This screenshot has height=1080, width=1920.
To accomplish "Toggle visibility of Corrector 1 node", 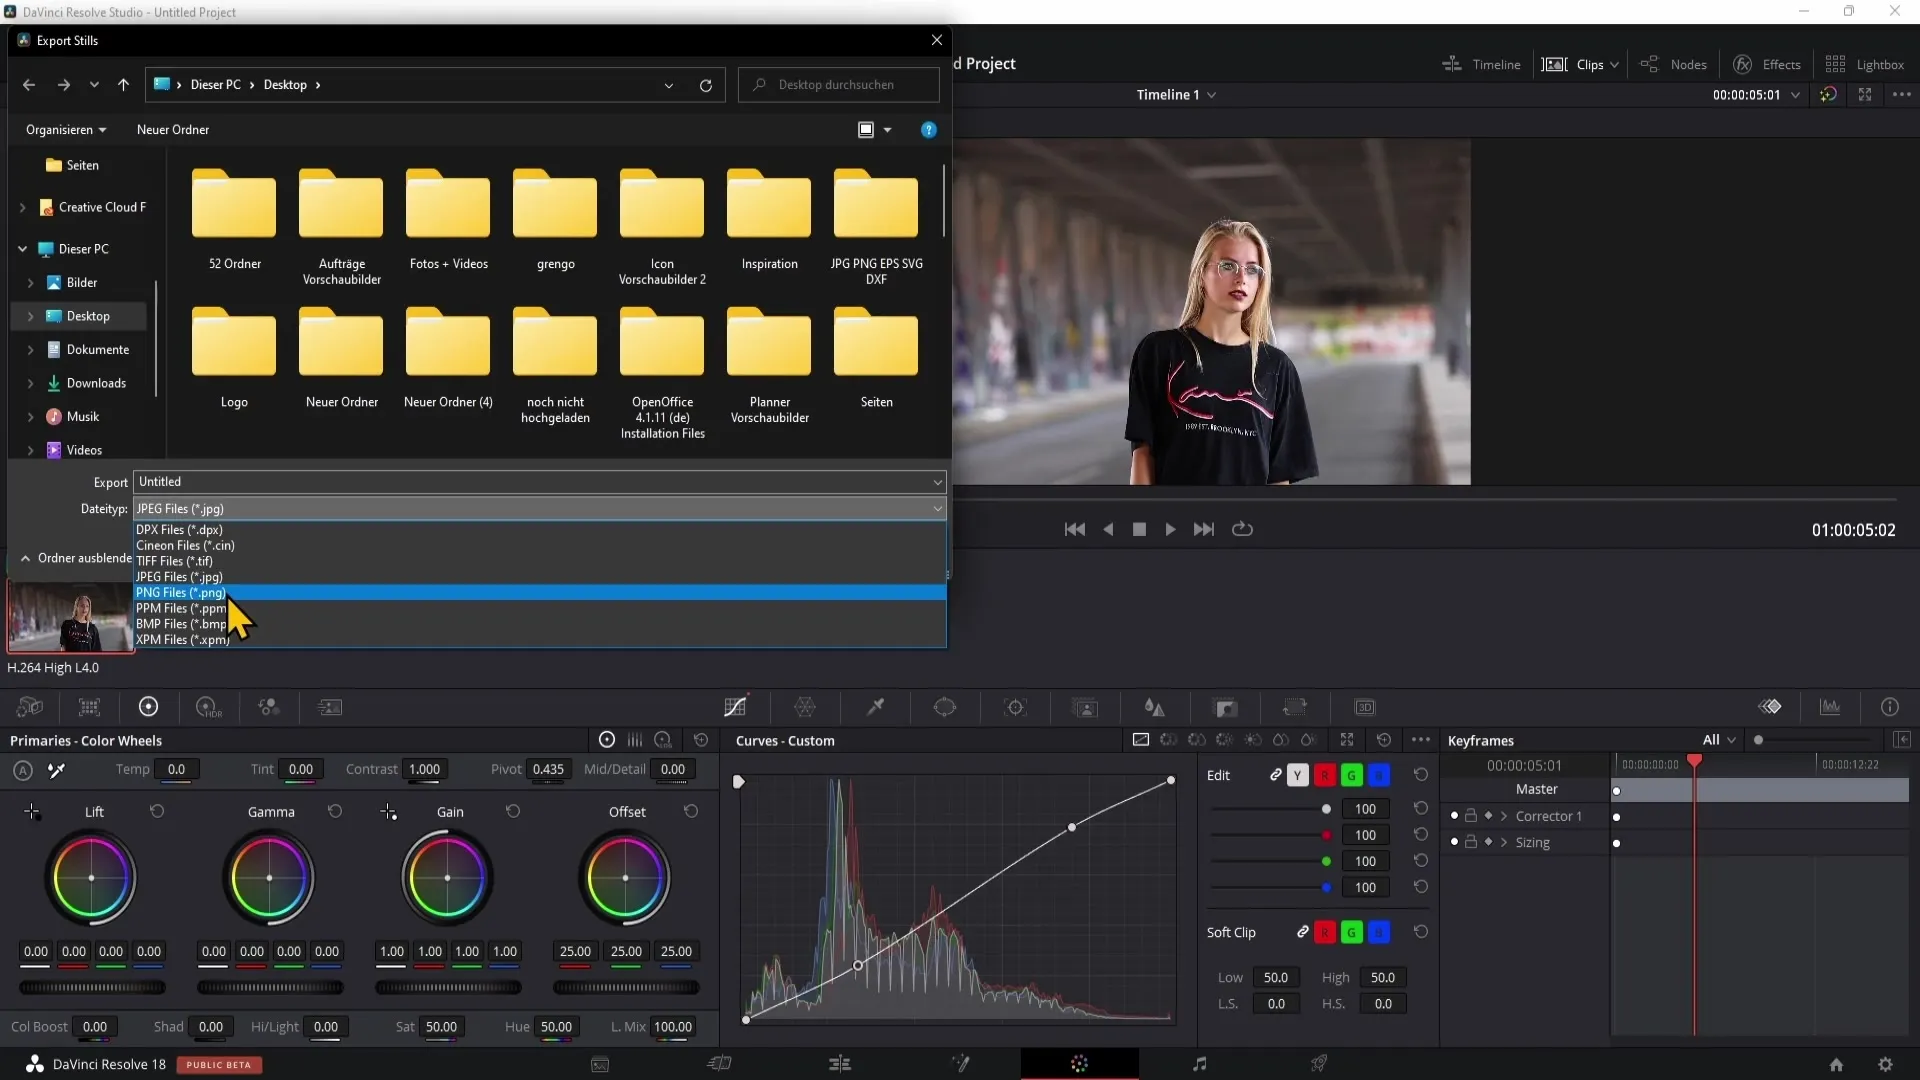I will (1452, 815).
